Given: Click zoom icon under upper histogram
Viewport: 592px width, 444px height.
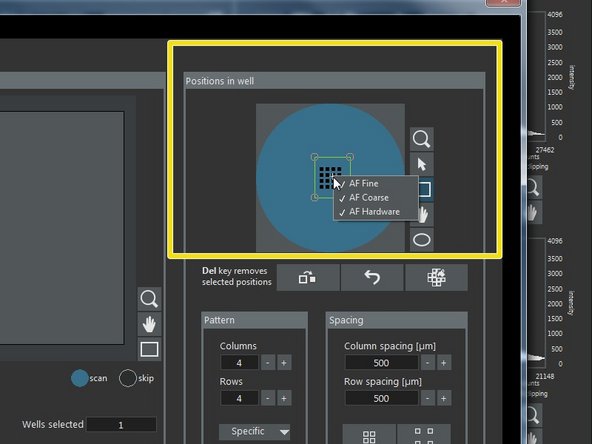Looking at the screenshot, I should 534,187.
